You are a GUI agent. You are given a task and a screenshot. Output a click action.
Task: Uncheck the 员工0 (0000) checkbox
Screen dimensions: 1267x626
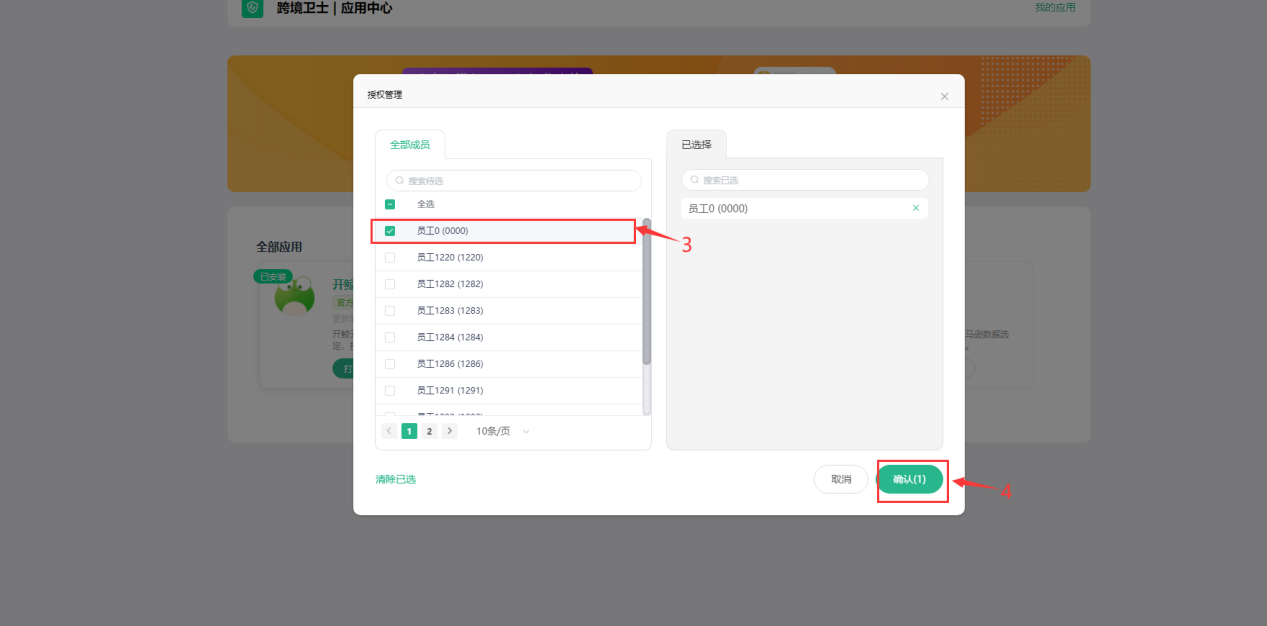pyautogui.click(x=390, y=231)
